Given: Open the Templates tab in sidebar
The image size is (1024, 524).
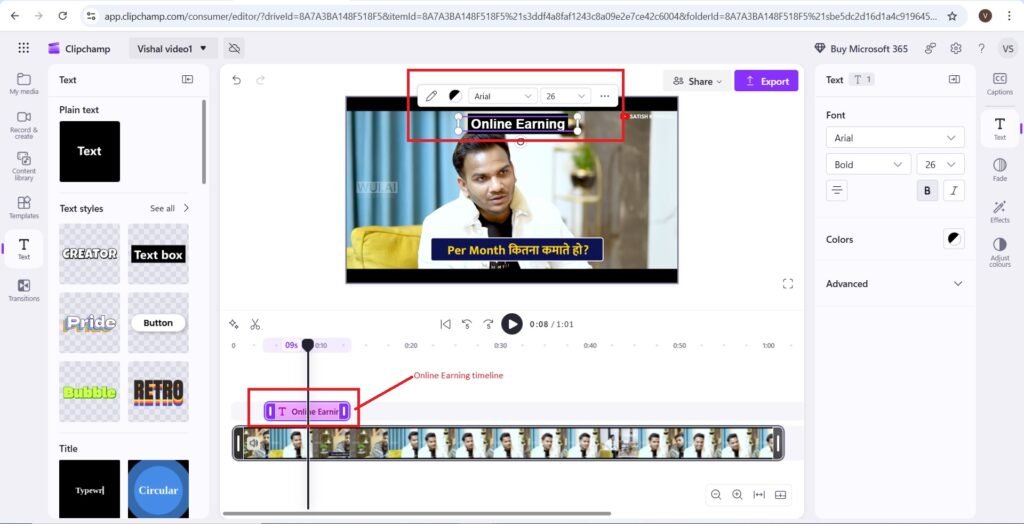Looking at the screenshot, I should [x=24, y=207].
